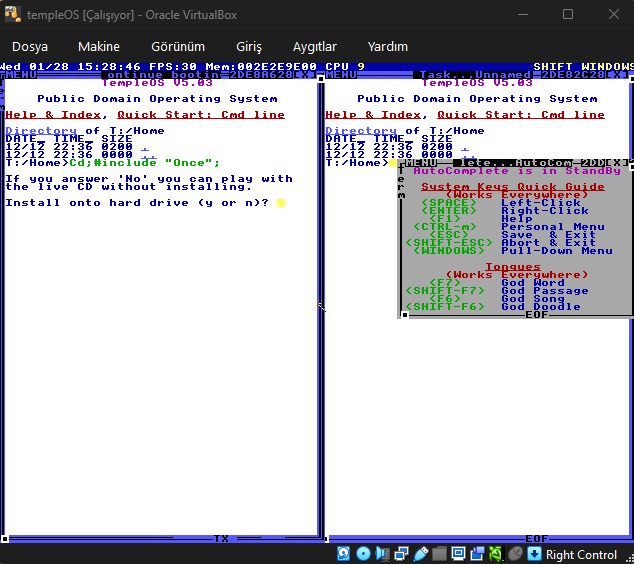
Task: Open the Makine menu
Action: 99,46
